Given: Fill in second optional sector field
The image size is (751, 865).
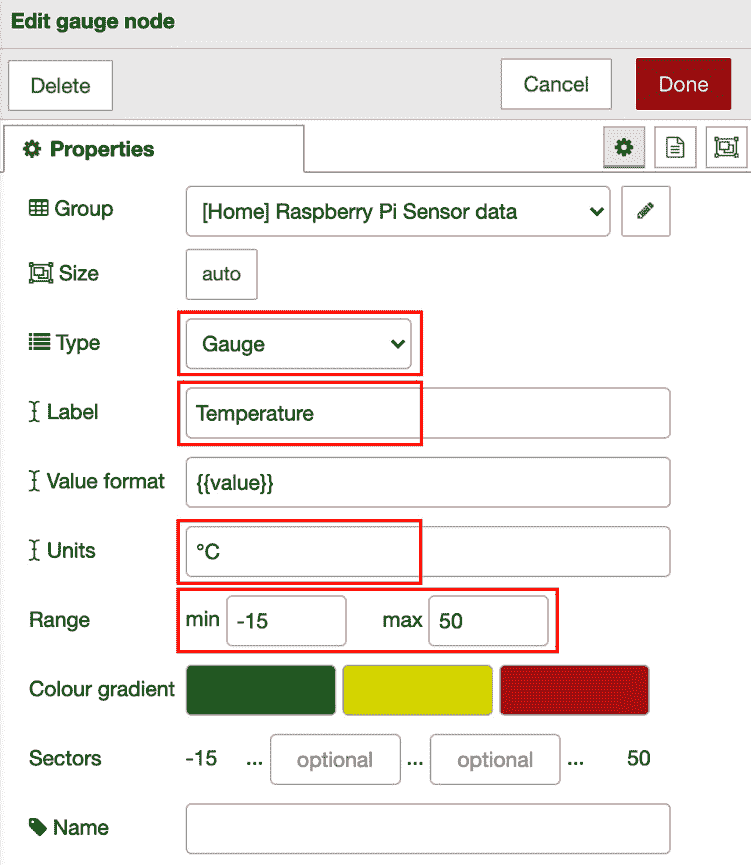Looking at the screenshot, I should point(495,760).
